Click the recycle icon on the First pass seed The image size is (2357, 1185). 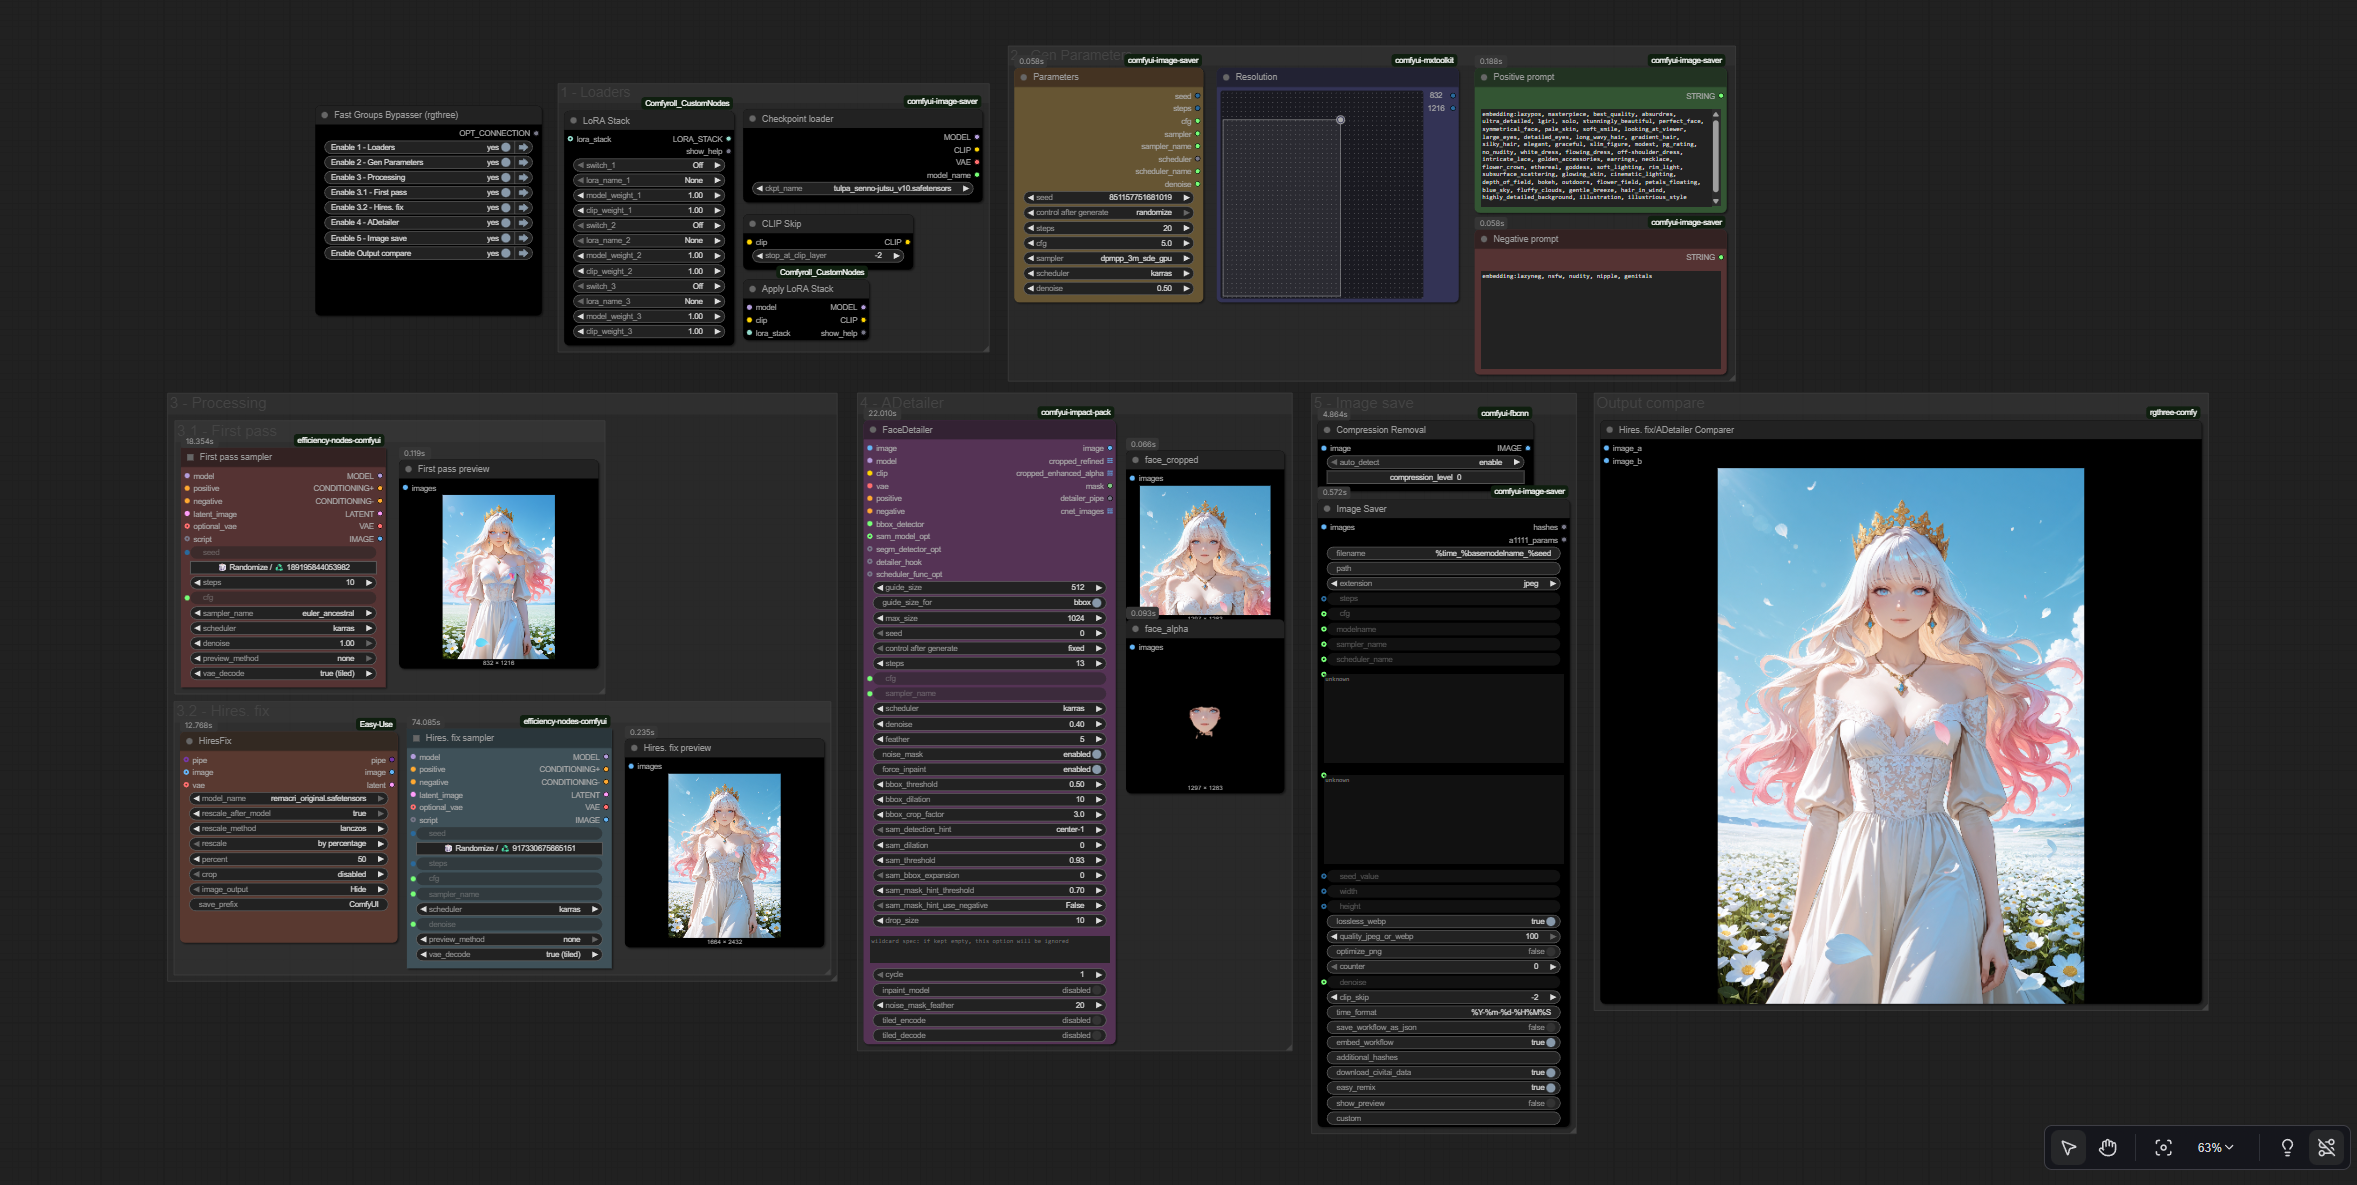[x=279, y=567]
